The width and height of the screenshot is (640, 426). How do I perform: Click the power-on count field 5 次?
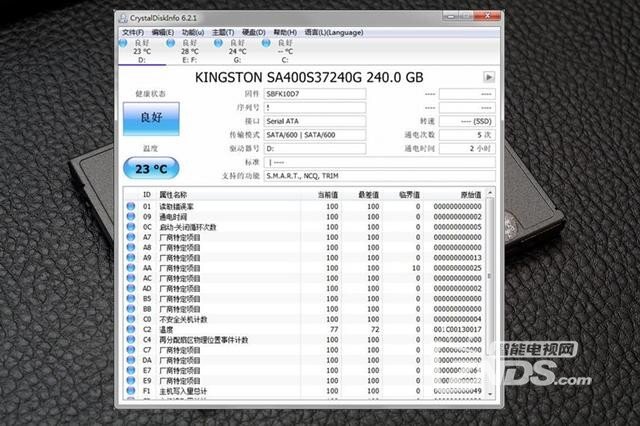467,135
